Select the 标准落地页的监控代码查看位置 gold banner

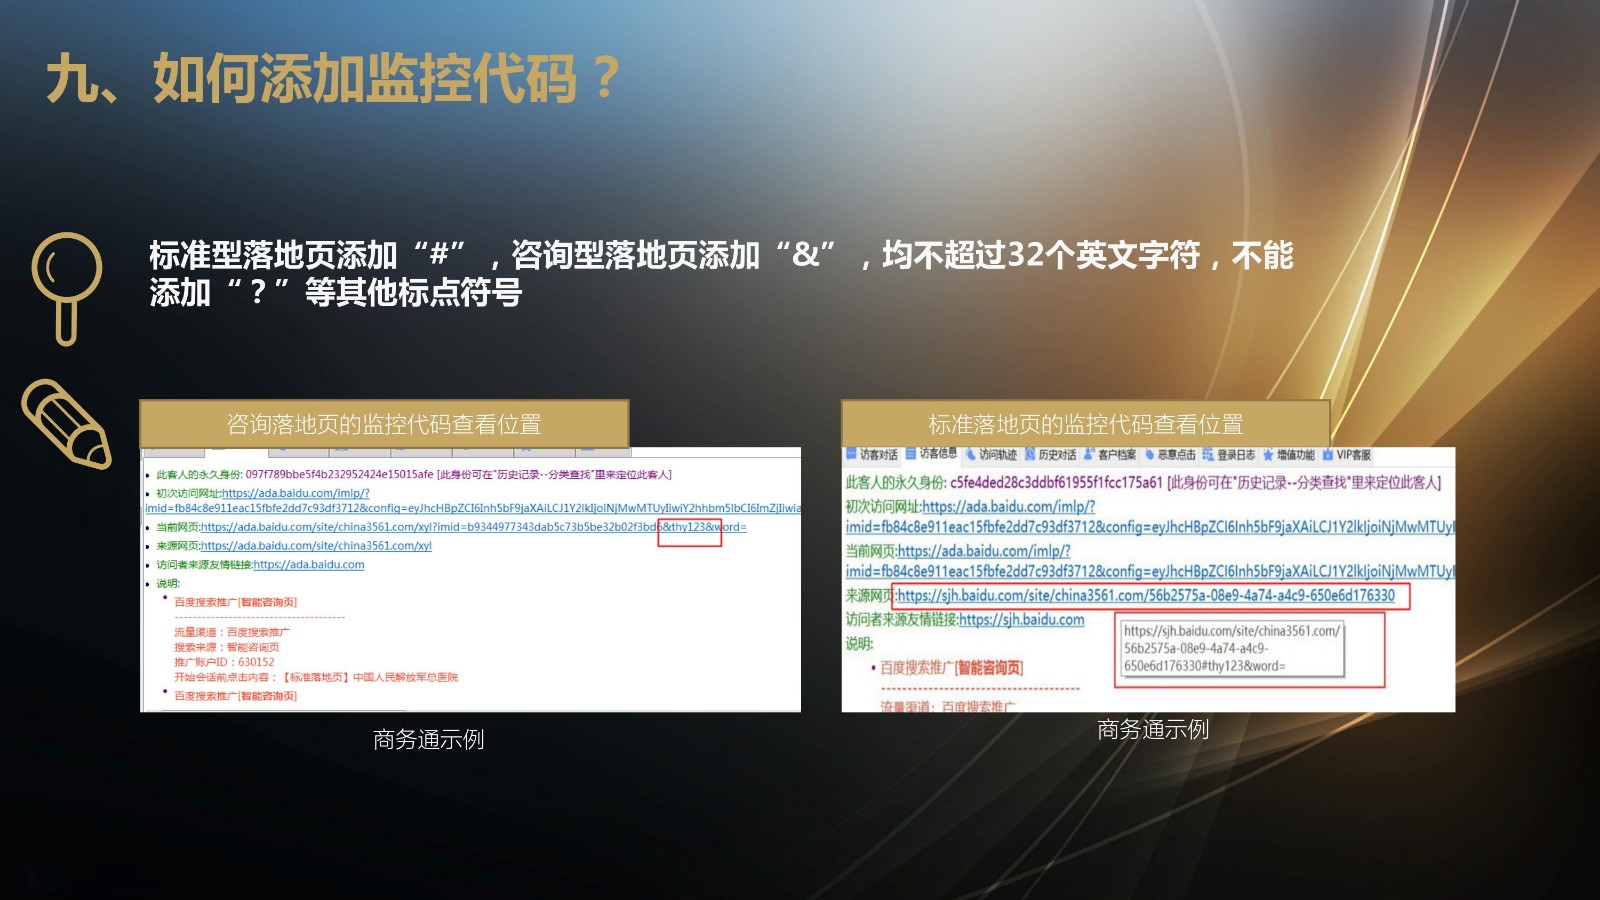point(1085,424)
